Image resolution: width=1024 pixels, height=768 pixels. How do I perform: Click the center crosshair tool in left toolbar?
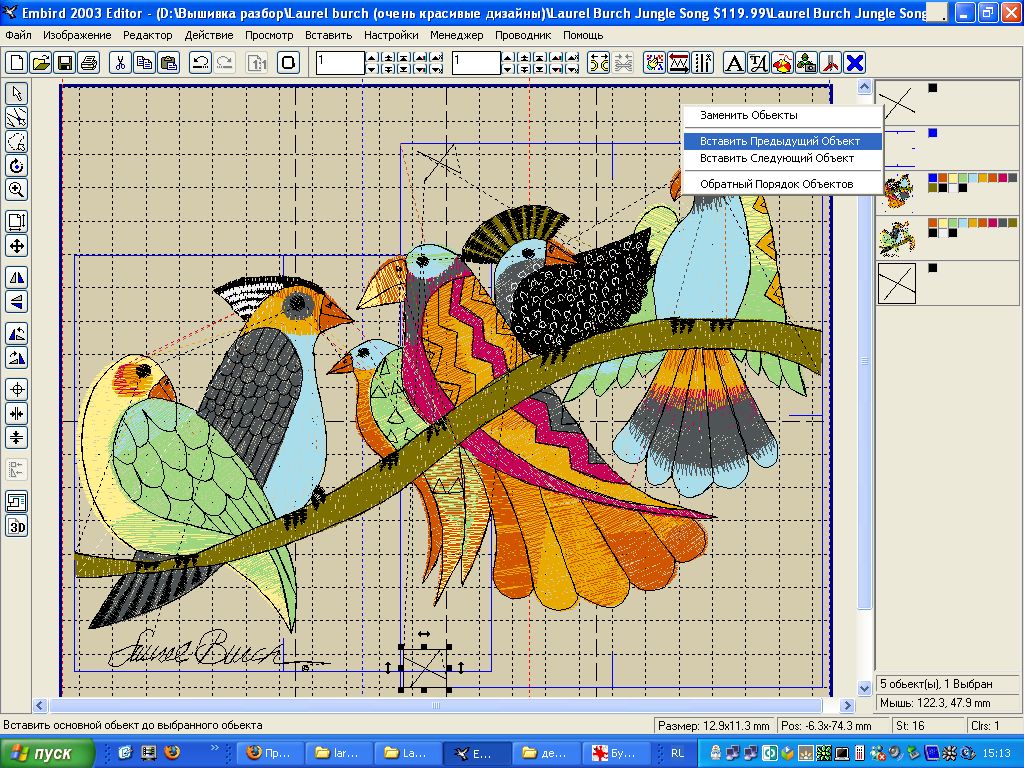pyautogui.click(x=17, y=389)
